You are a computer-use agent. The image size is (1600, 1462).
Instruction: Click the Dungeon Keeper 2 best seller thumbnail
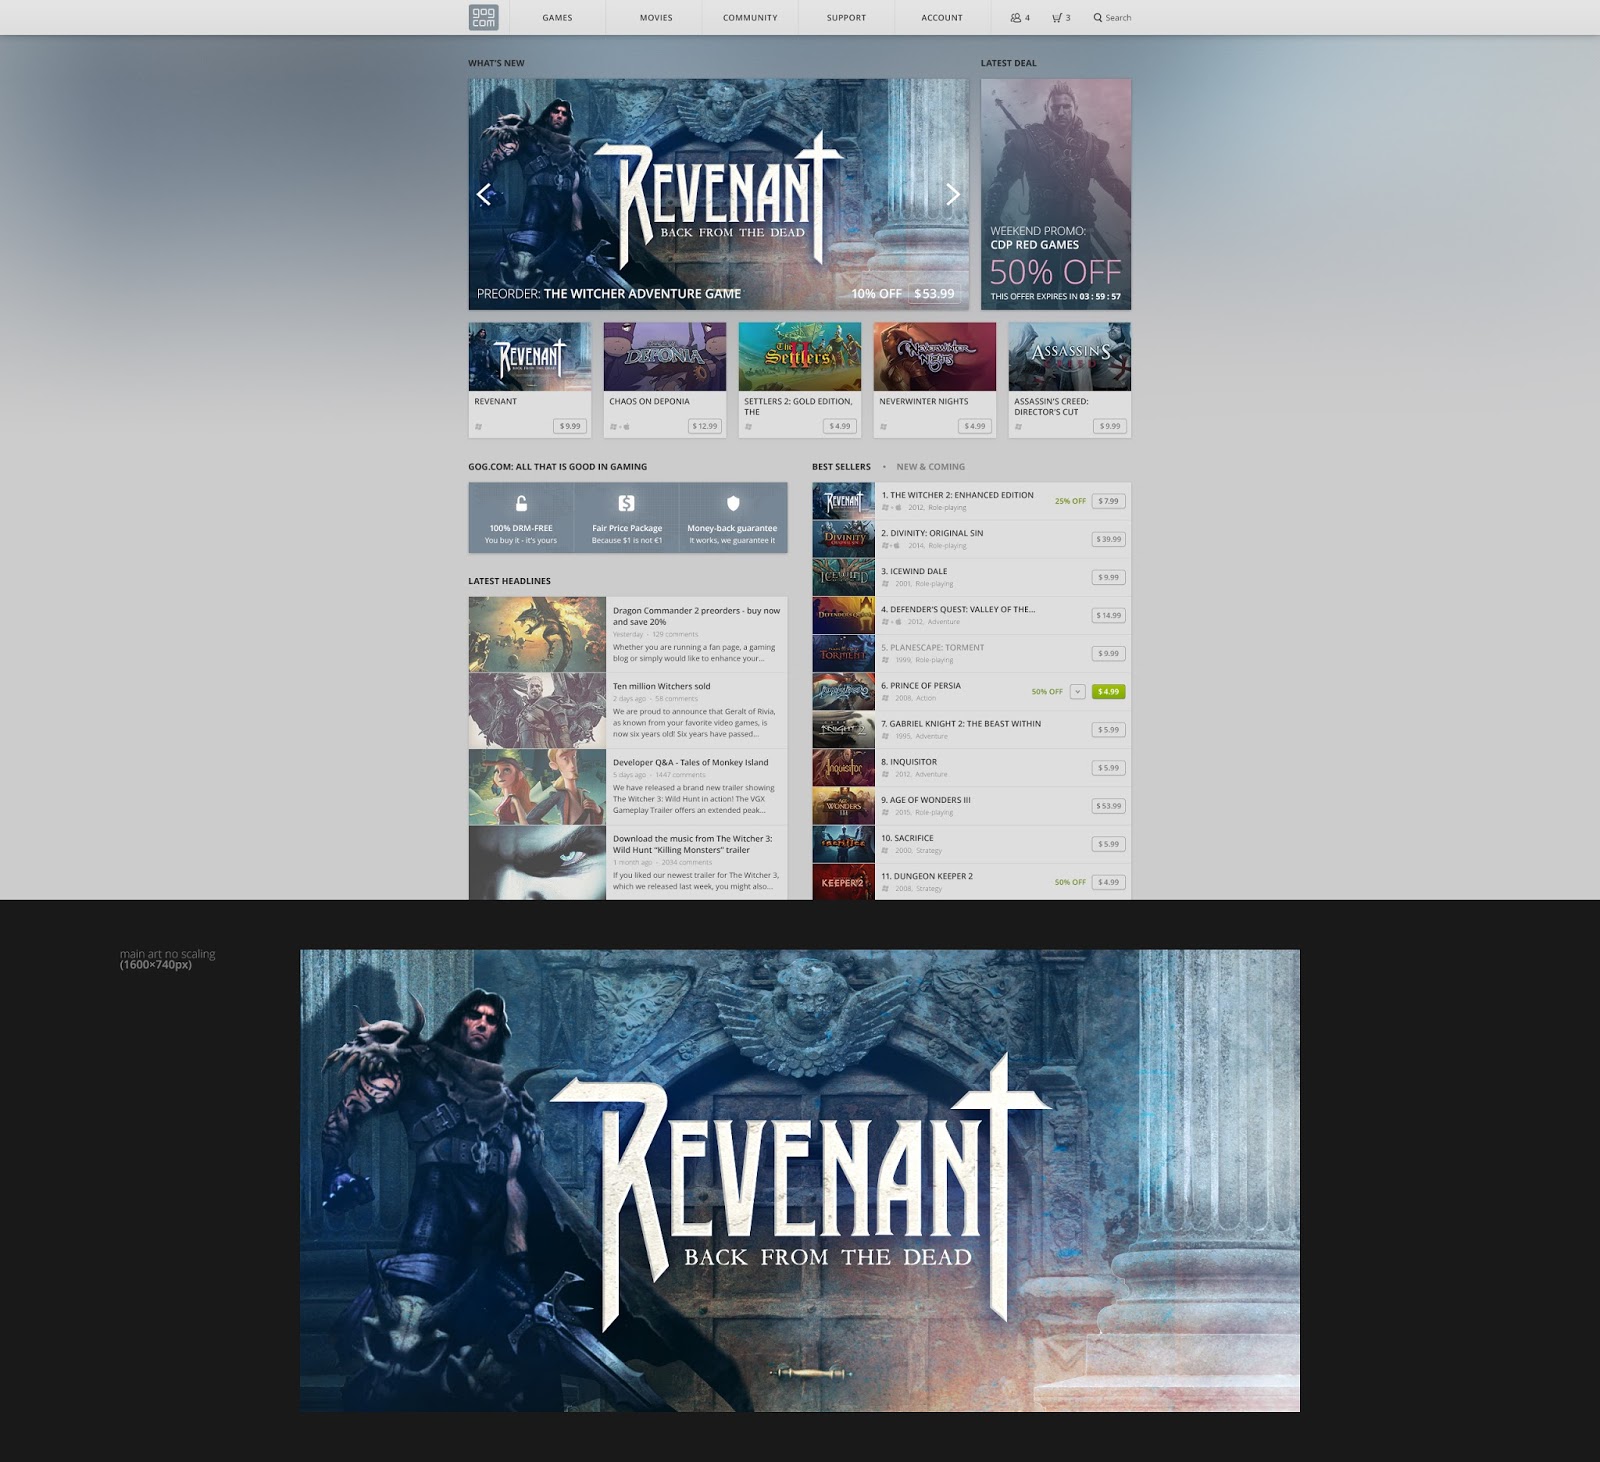pyautogui.click(x=844, y=882)
